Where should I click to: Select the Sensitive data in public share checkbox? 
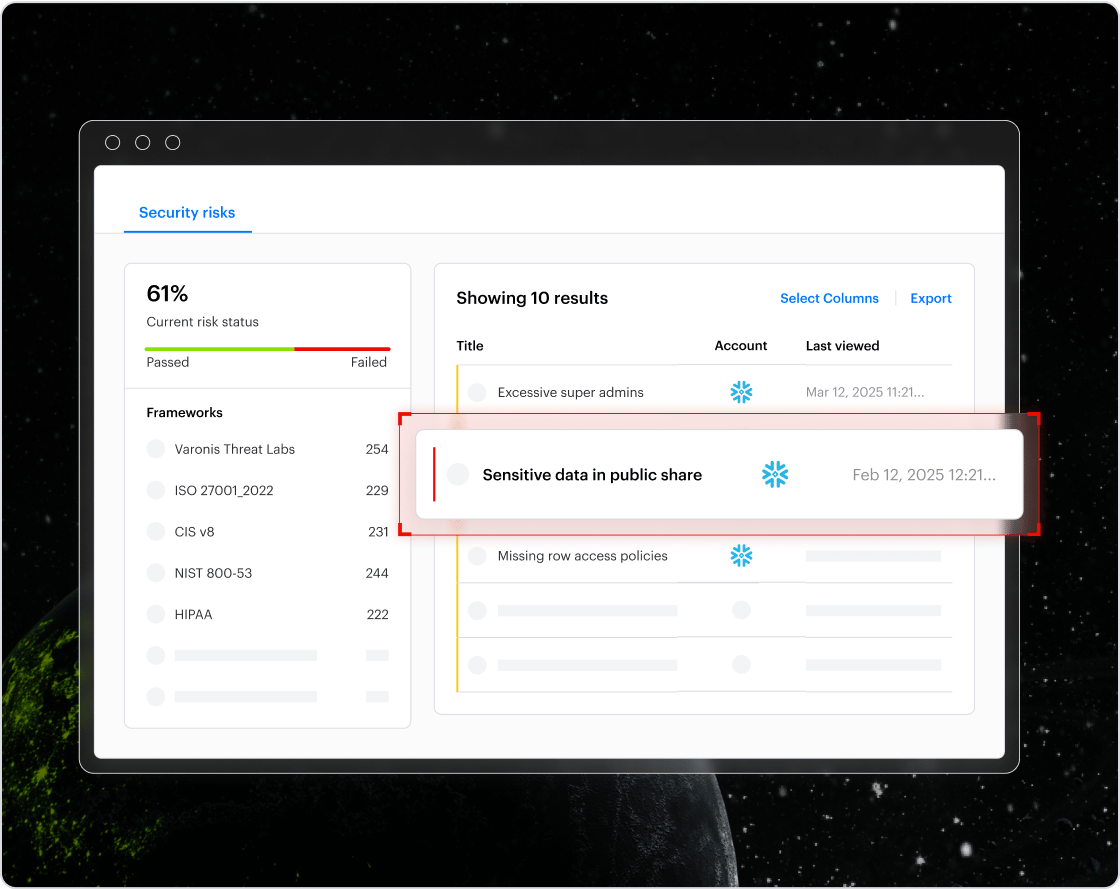[459, 474]
